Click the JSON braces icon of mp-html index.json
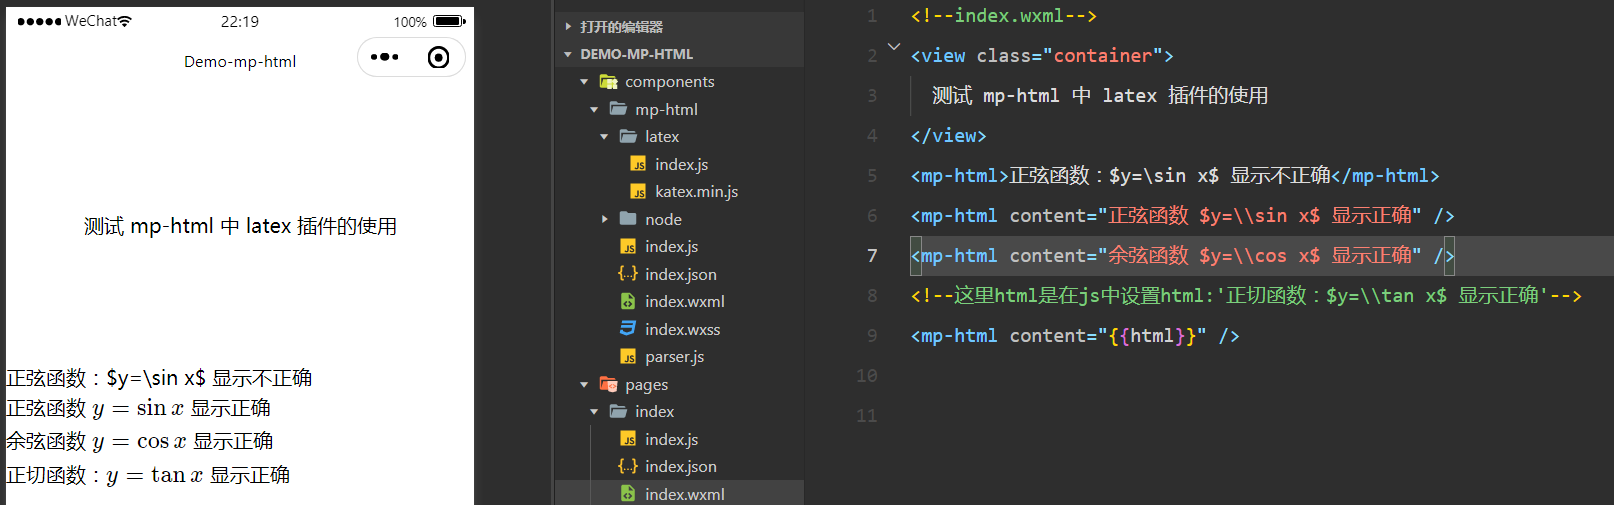Image resolution: width=1614 pixels, height=505 pixels. click(x=628, y=274)
